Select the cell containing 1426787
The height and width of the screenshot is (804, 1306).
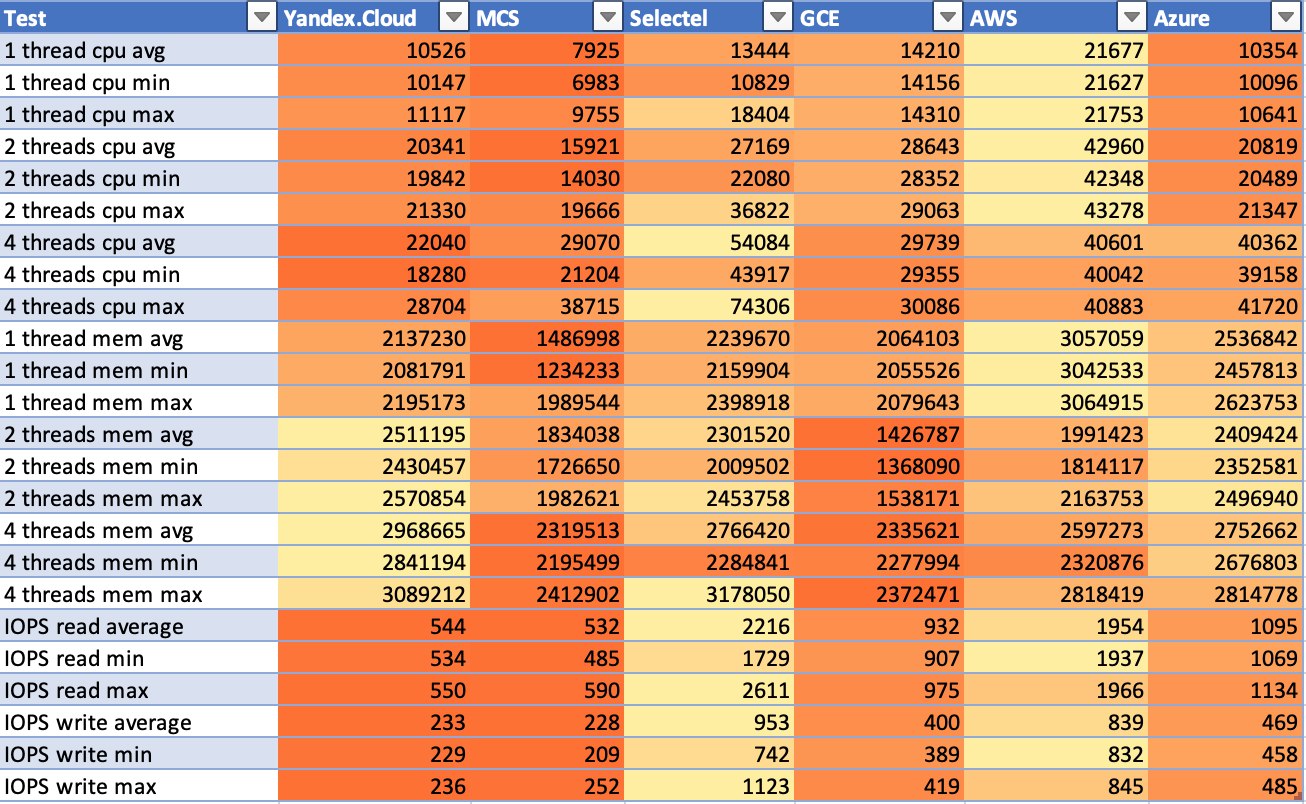(879, 435)
